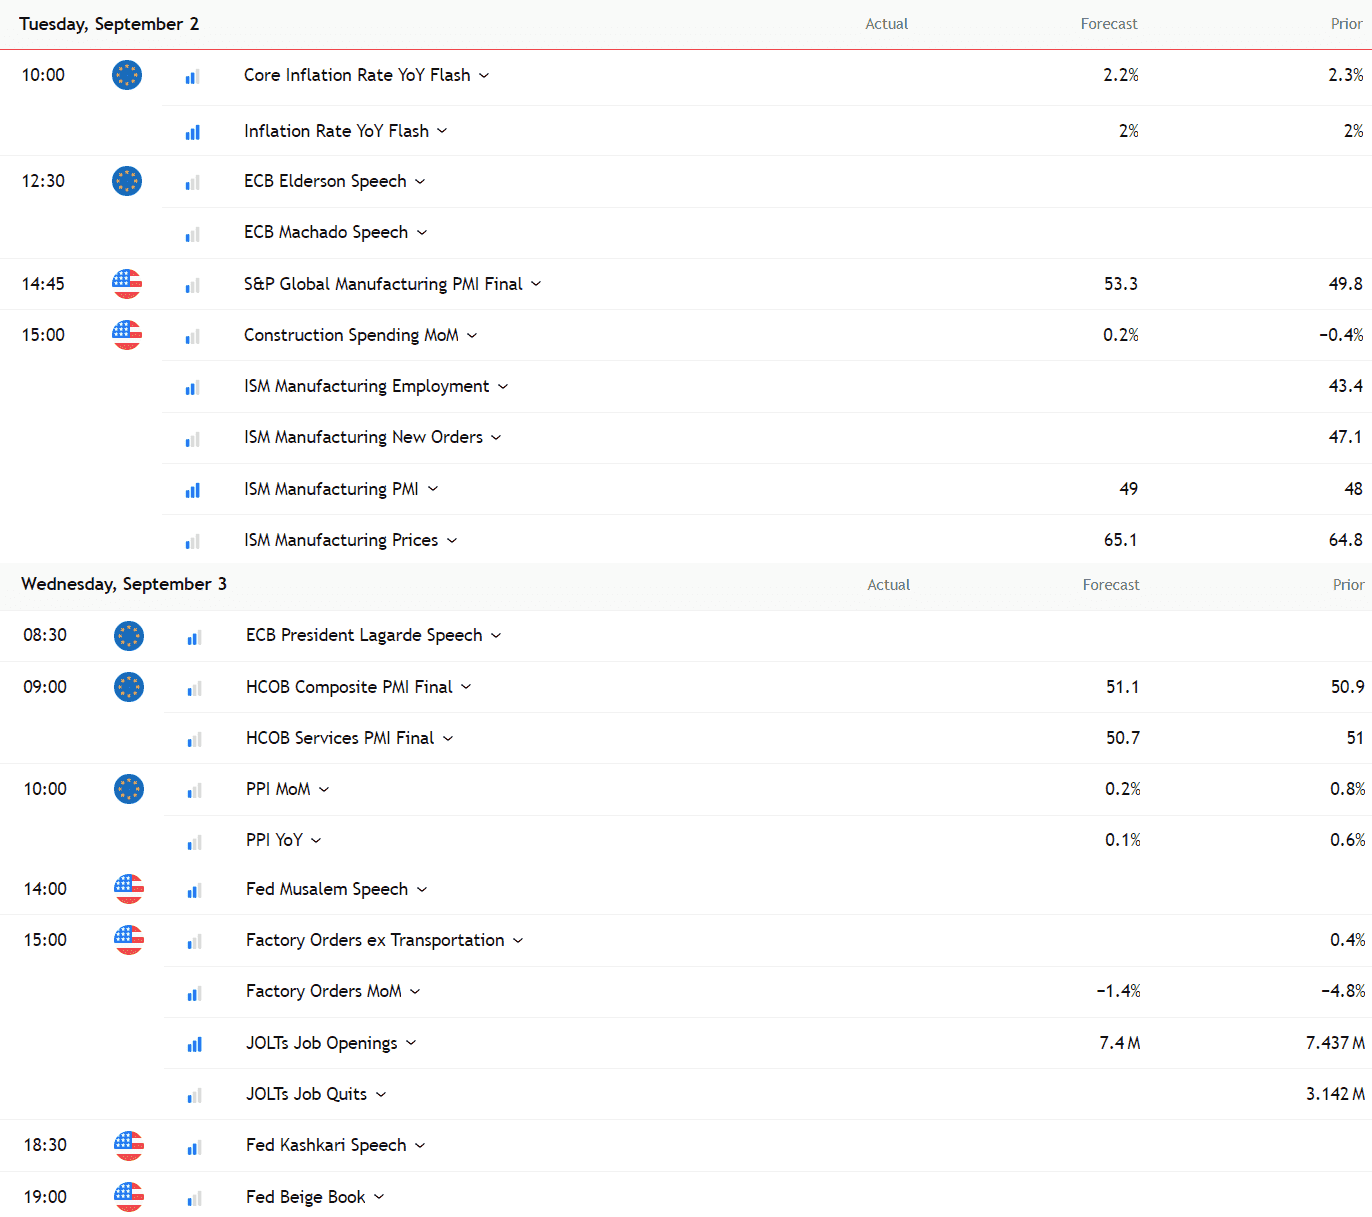The image size is (1372, 1217).
Task: Click the Tuesday, September 2 date header
Action: pyautogui.click(x=109, y=24)
